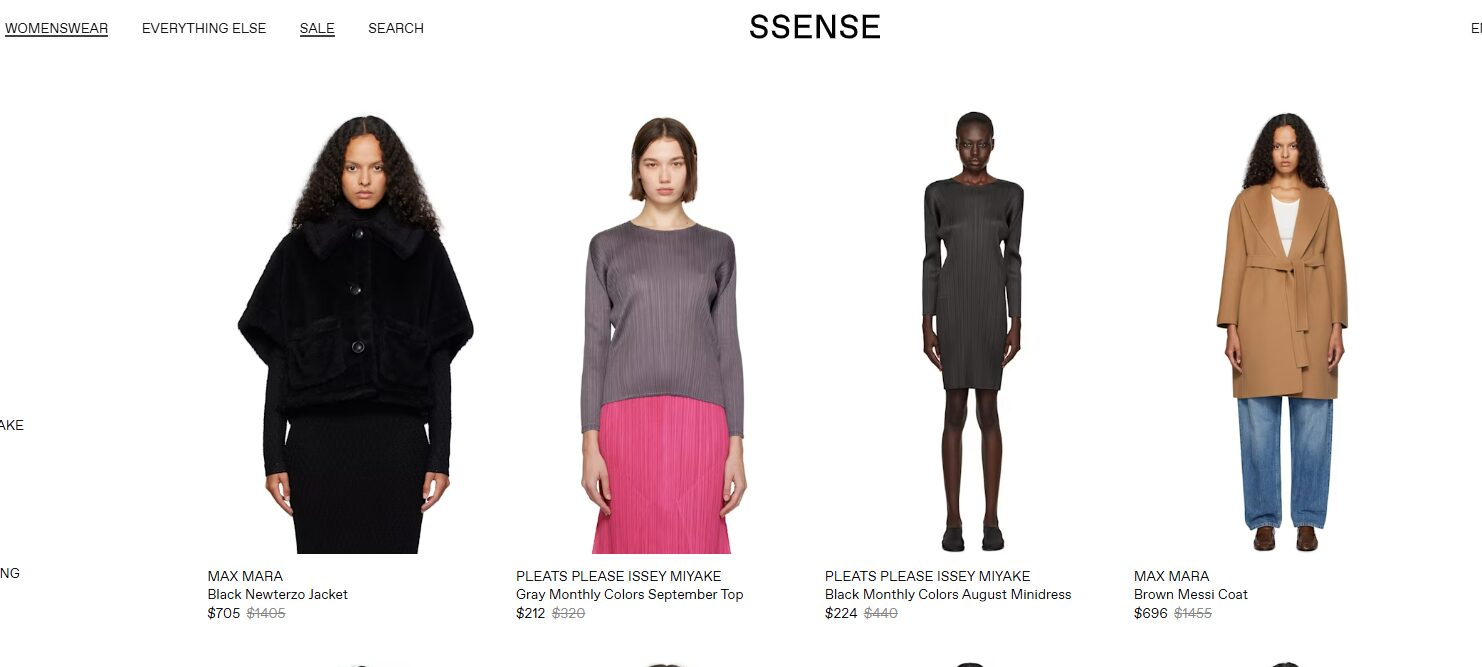The height and width of the screenshot is (667, 1482).
Task: Click the $705 jacket sale price
Action: 224,613
